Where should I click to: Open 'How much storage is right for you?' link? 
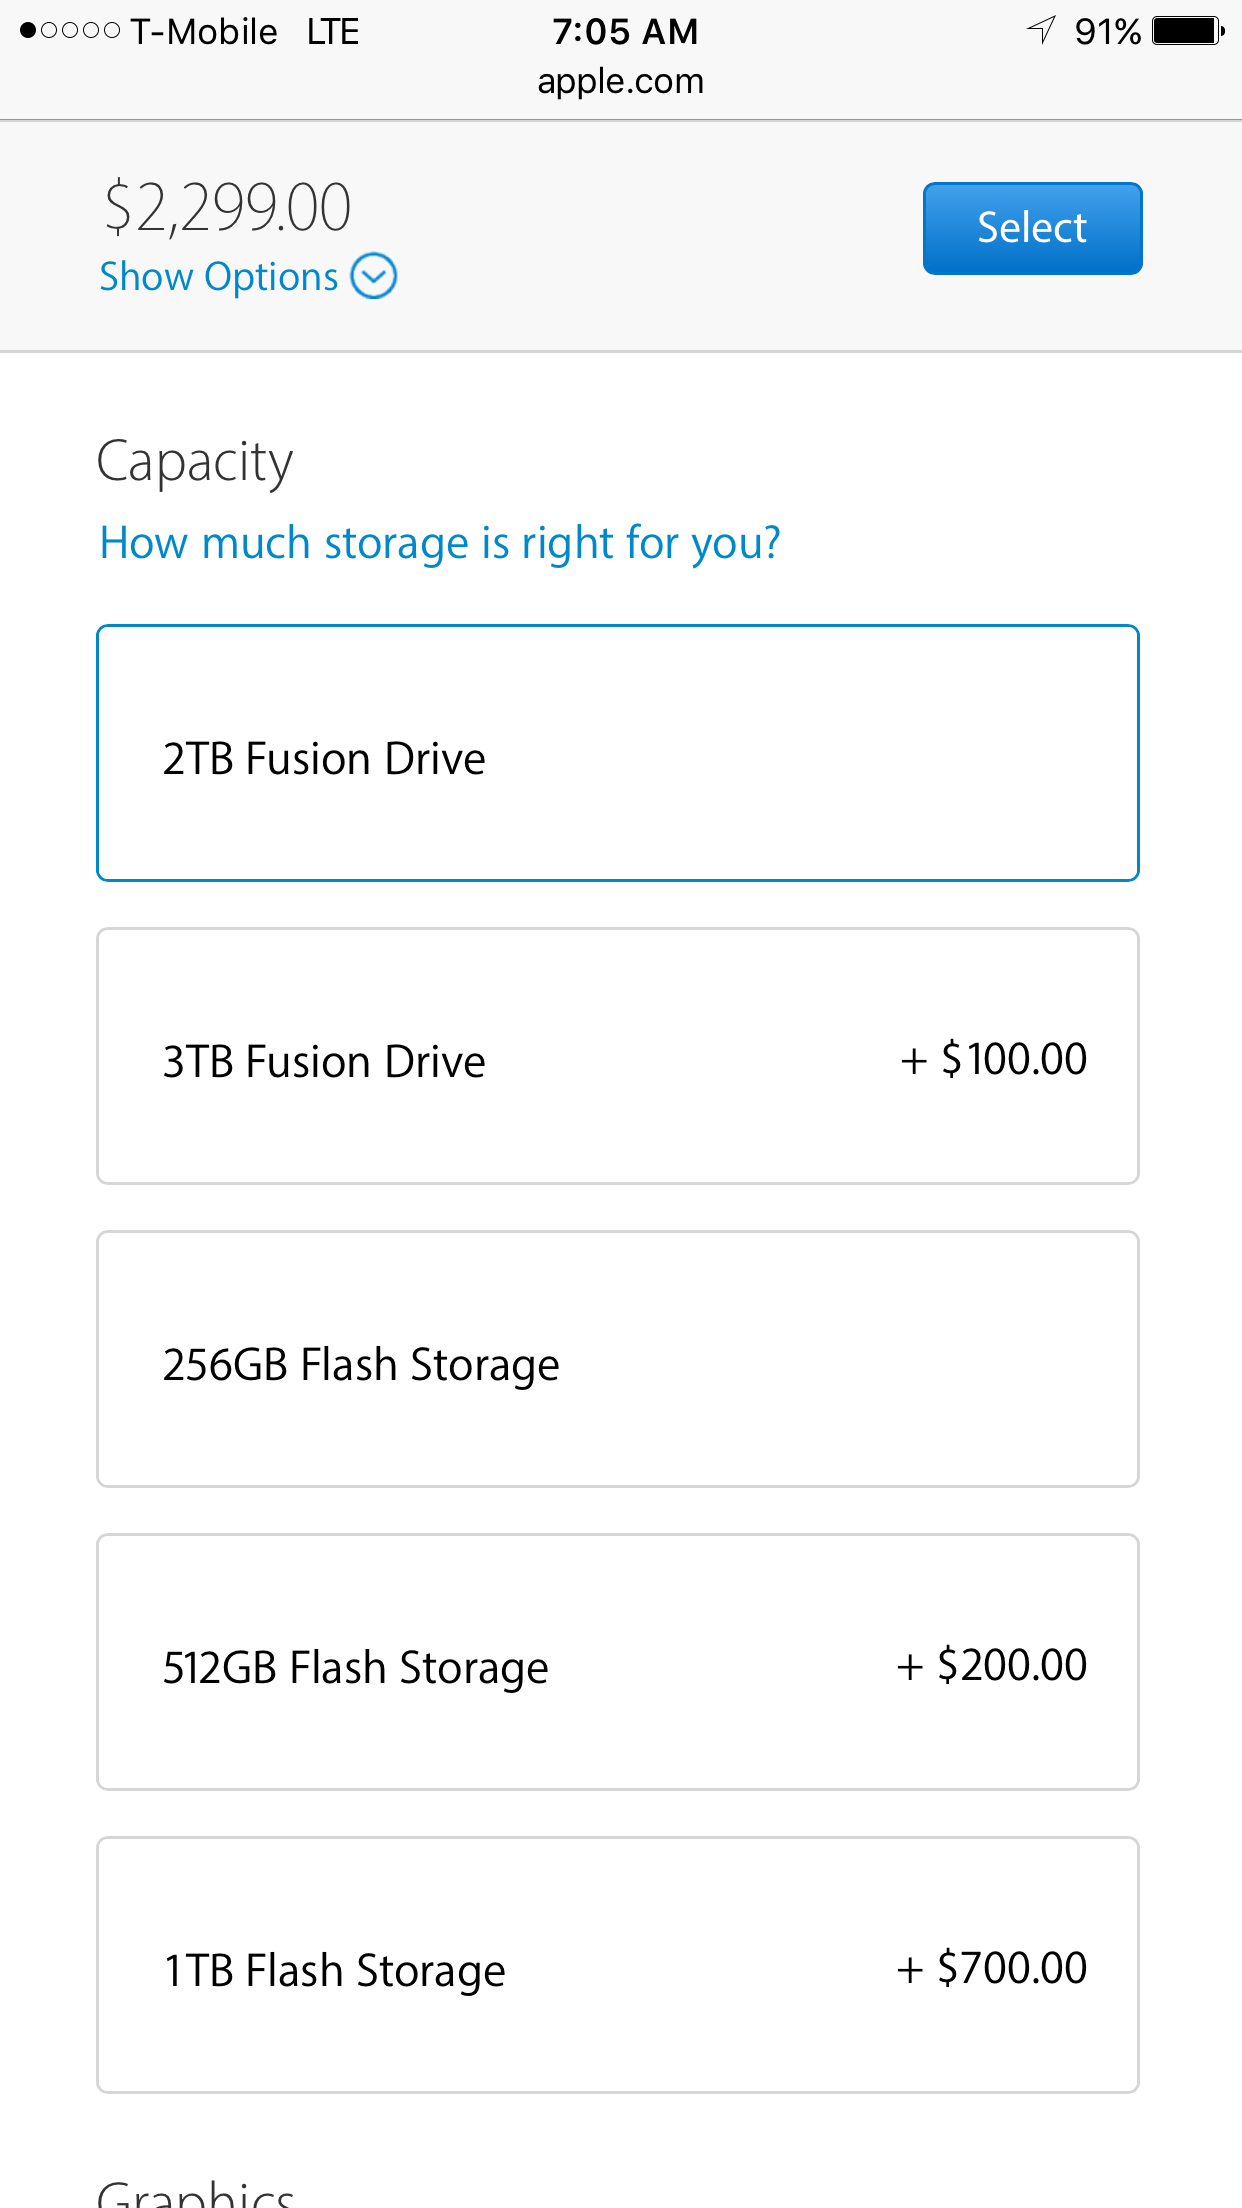[439, 544]
